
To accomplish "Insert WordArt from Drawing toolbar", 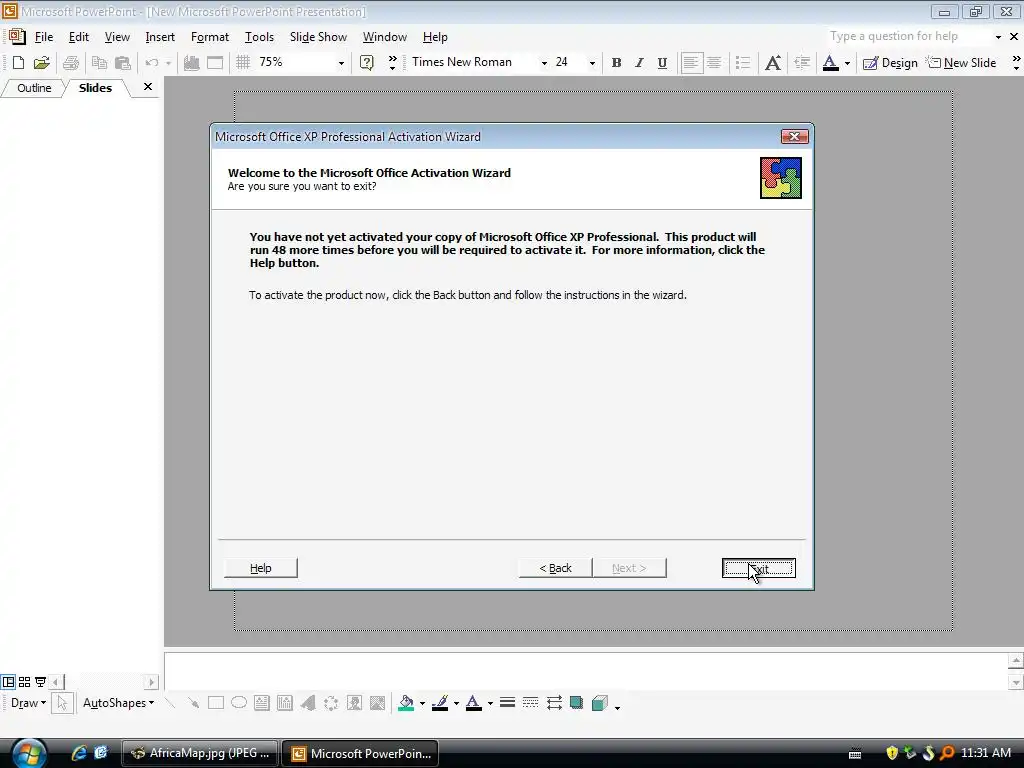I will click(308, 703).
